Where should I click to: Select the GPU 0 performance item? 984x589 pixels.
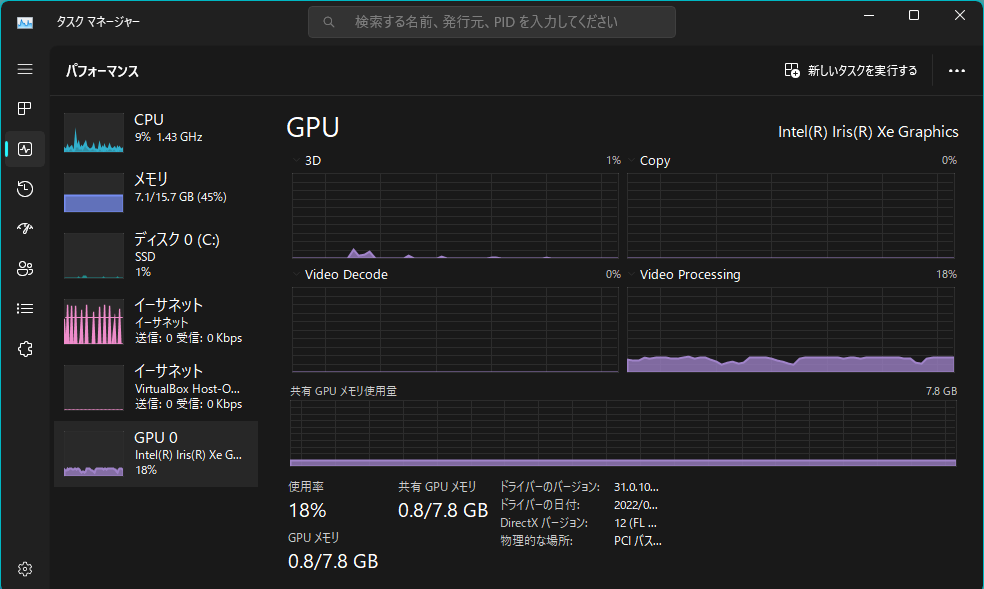[x=156, y=454]
